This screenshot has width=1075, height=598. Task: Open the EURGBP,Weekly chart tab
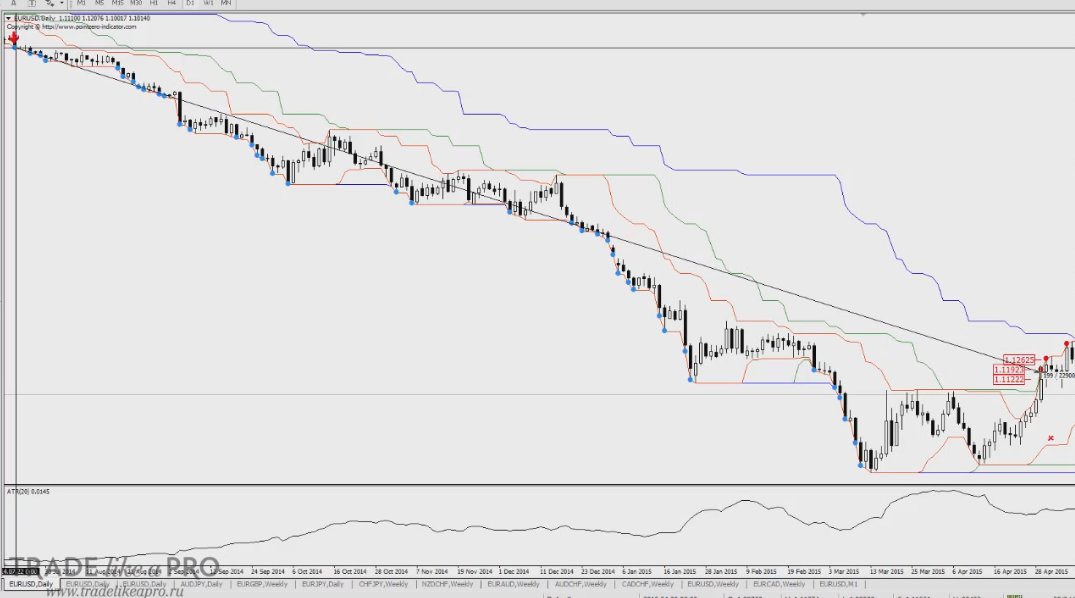(262, 584)
